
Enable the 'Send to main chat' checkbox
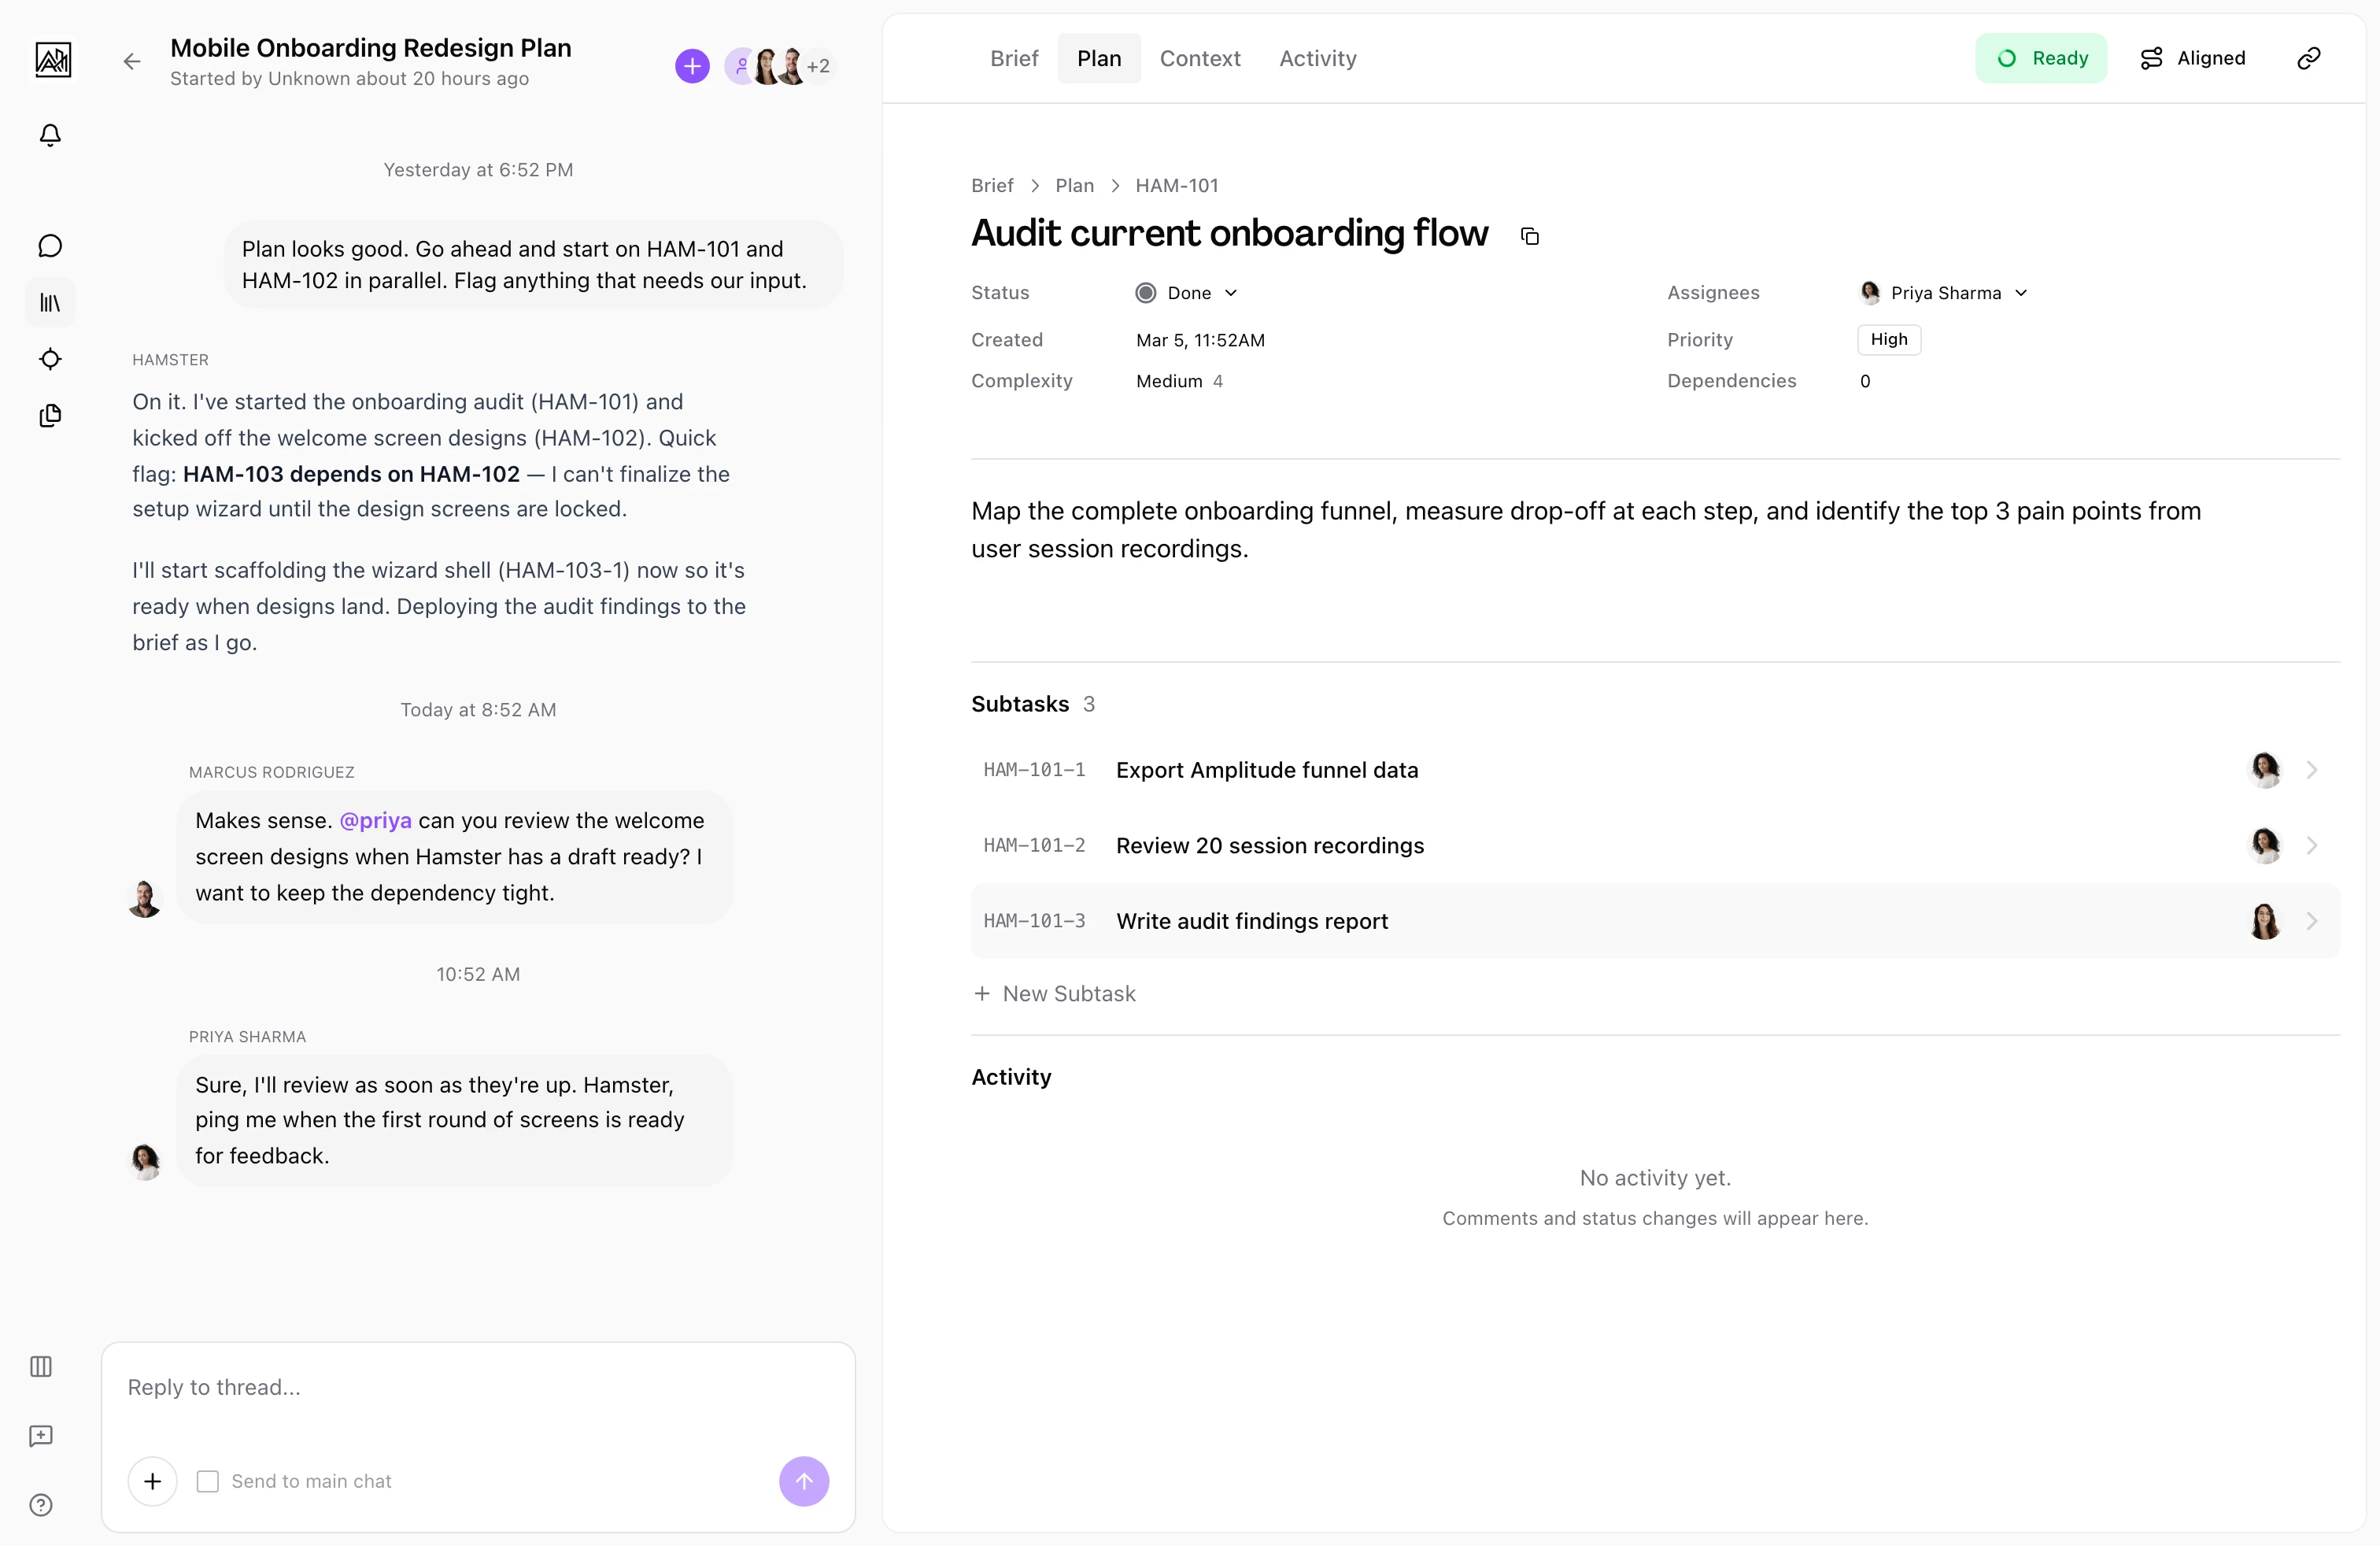tap(208, 1481)
